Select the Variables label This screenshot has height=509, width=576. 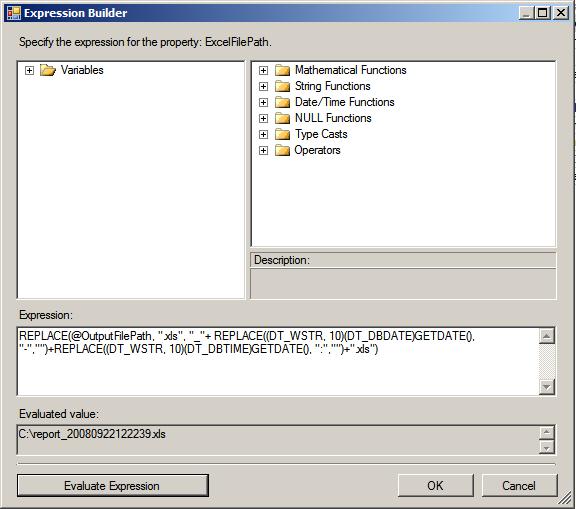[82, 70]
